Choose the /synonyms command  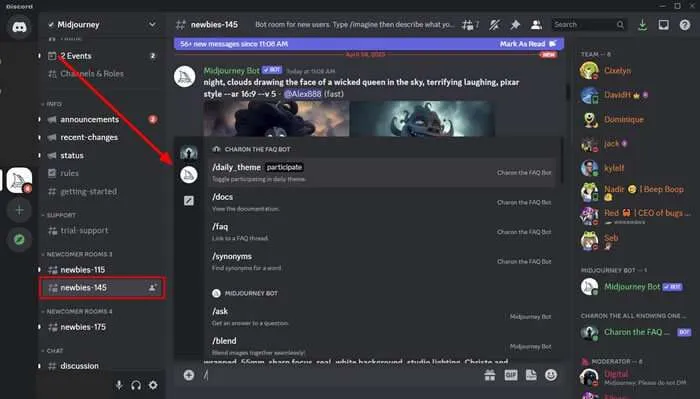click(x=382, y=261)
